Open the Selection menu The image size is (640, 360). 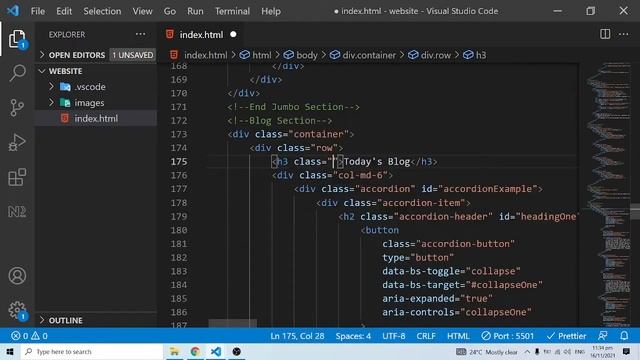102,11
